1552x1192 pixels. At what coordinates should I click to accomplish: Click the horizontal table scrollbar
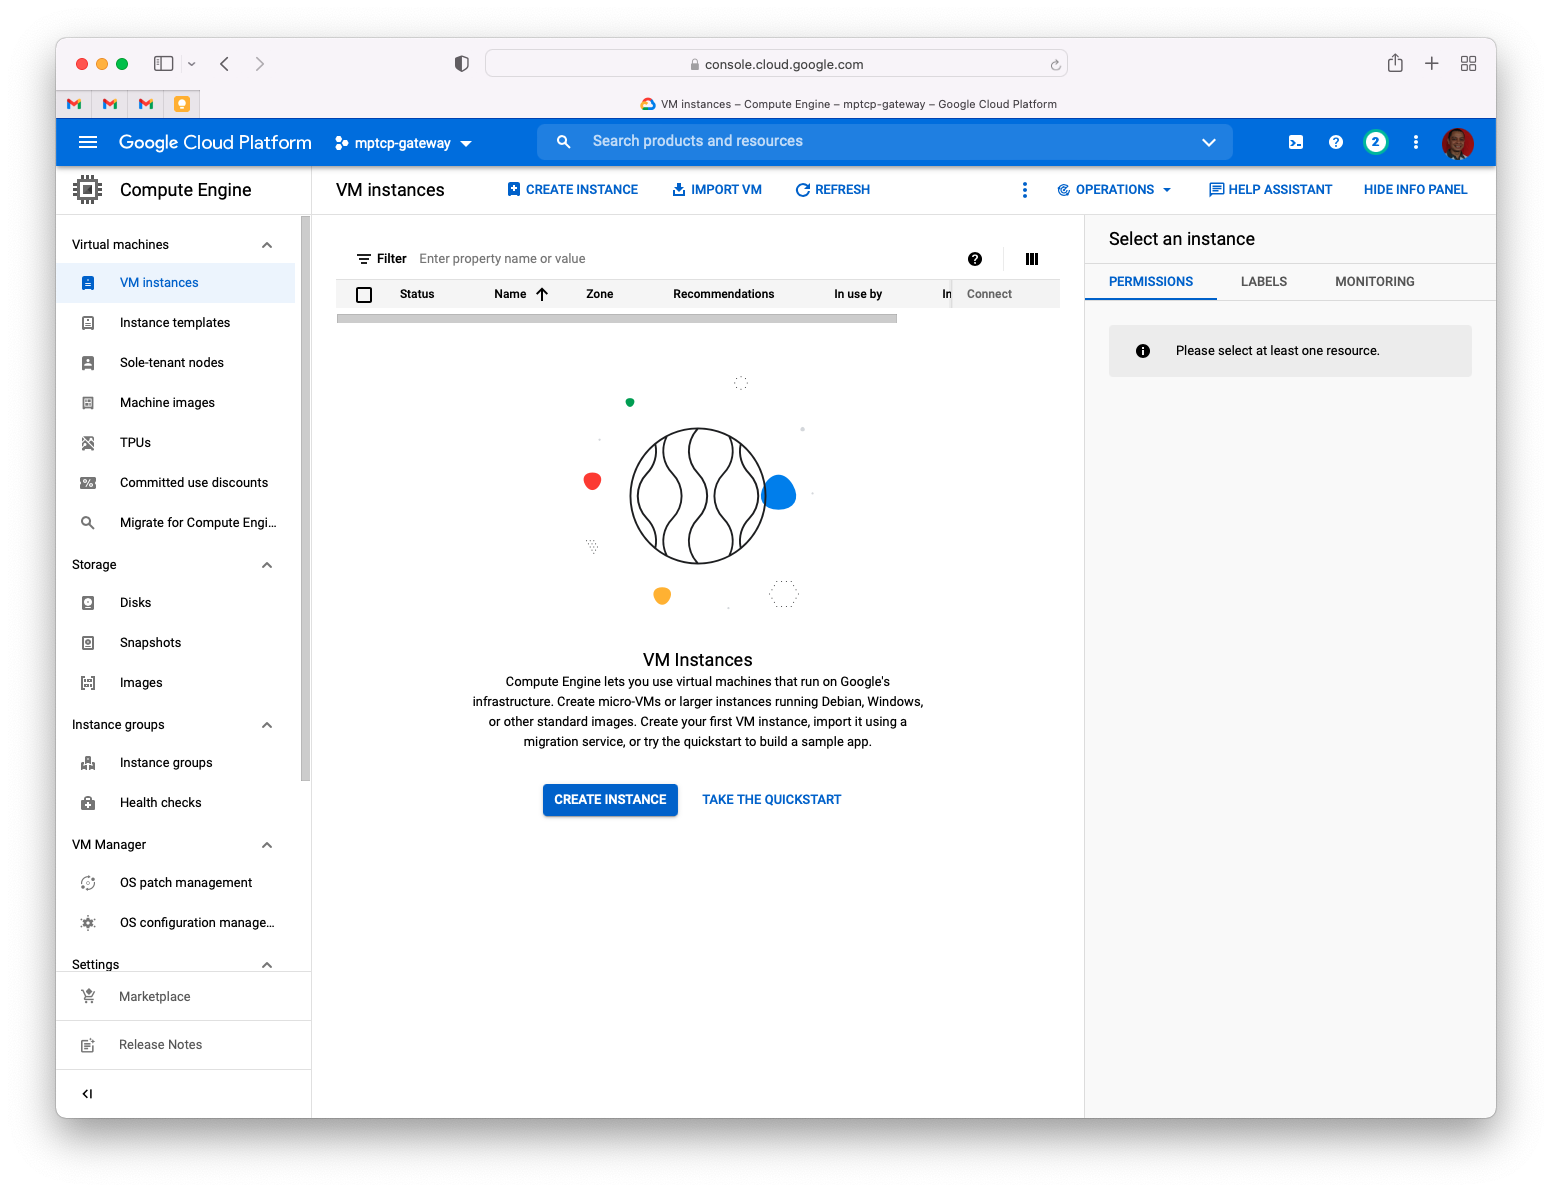617,319
